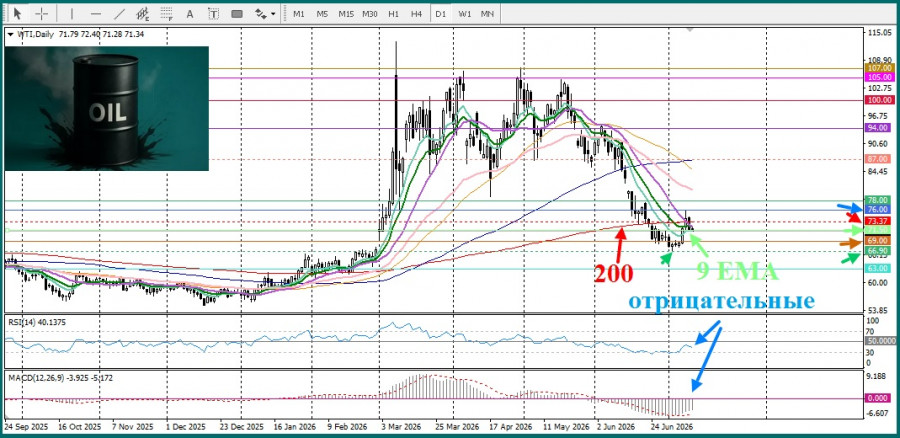Switch to H4 timeframe

[417, 13]
